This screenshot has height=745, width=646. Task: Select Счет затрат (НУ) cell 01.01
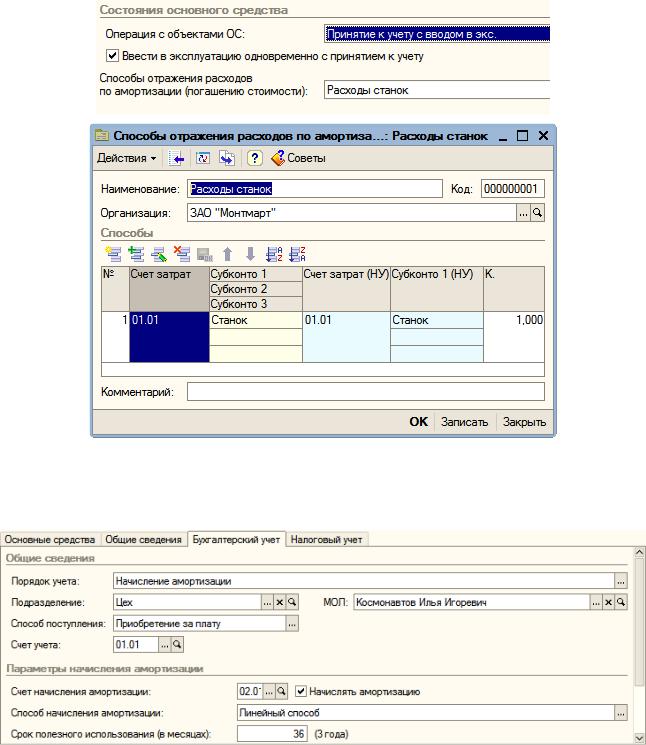[x=346, y=337]
